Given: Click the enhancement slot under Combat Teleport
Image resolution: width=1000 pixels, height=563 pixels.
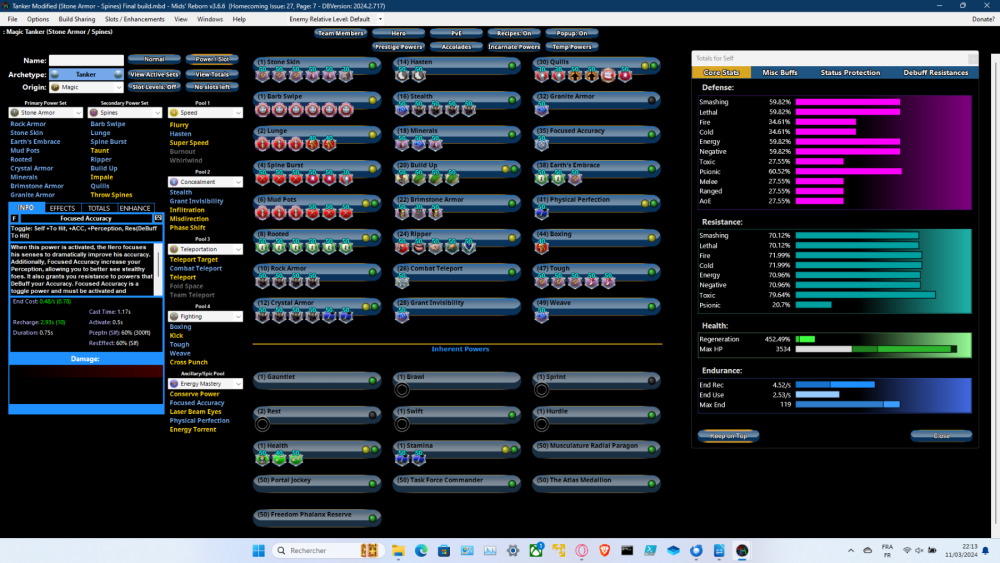Looking at the screenshot, I should tap(402, 282).
